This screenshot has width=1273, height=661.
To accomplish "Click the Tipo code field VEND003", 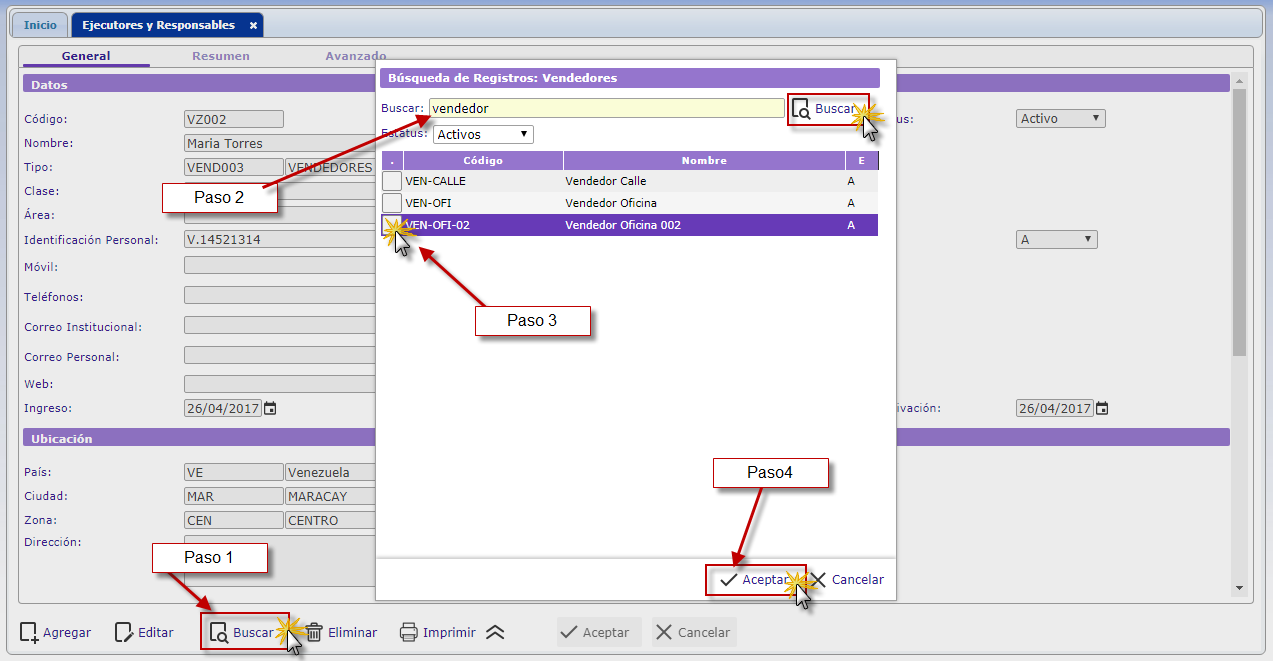I will click(x=234, y=167).
